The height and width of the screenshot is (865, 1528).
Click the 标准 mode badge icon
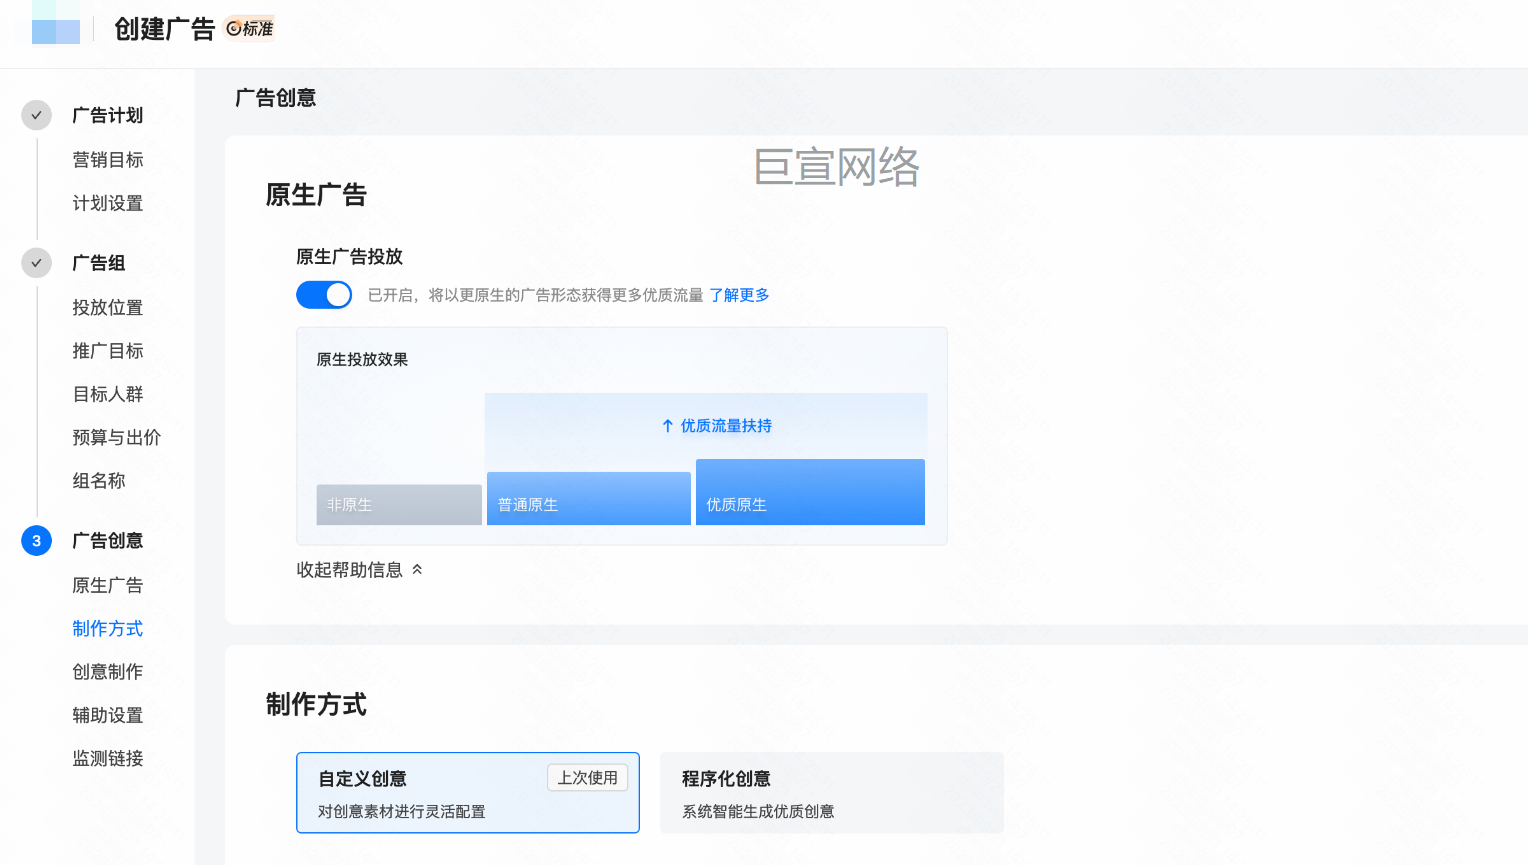(x=234, y=29)
